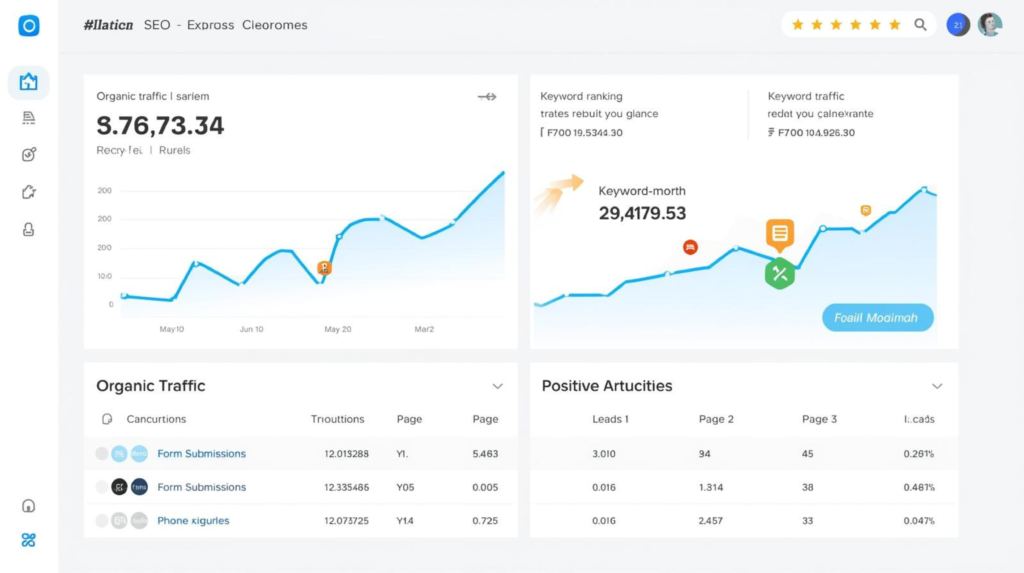Click the 0.725 cell
Image resolution: width=1024 pixels, height=573 pixels.
[x=485, y=521]
